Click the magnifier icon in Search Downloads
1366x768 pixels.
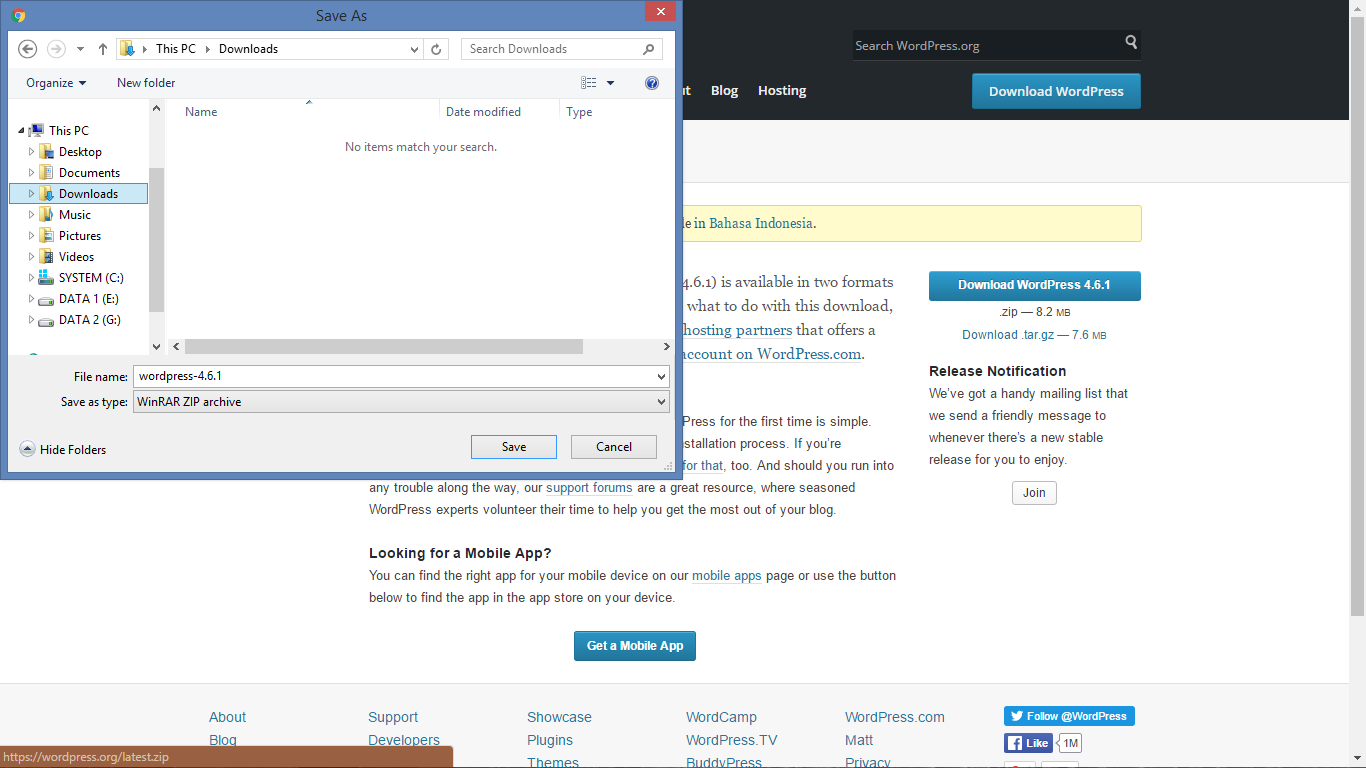[x=648, y=48]
